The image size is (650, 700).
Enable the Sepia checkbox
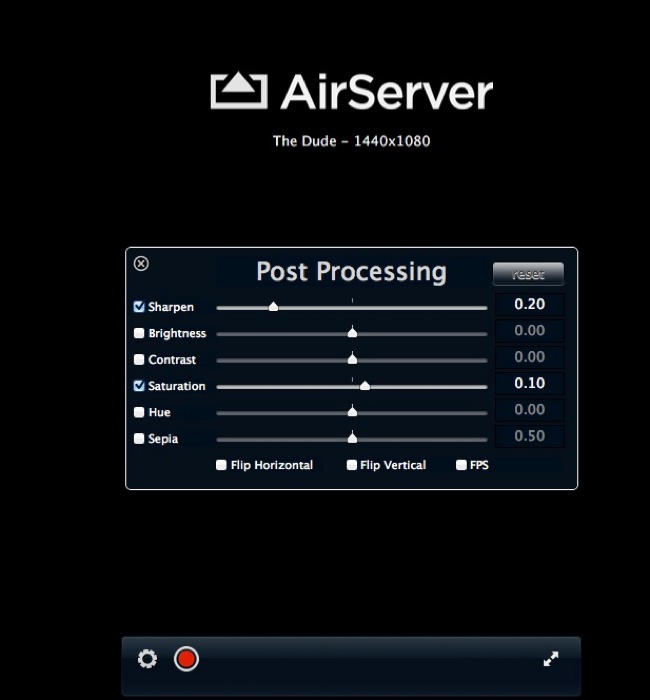tap(139, 438)
